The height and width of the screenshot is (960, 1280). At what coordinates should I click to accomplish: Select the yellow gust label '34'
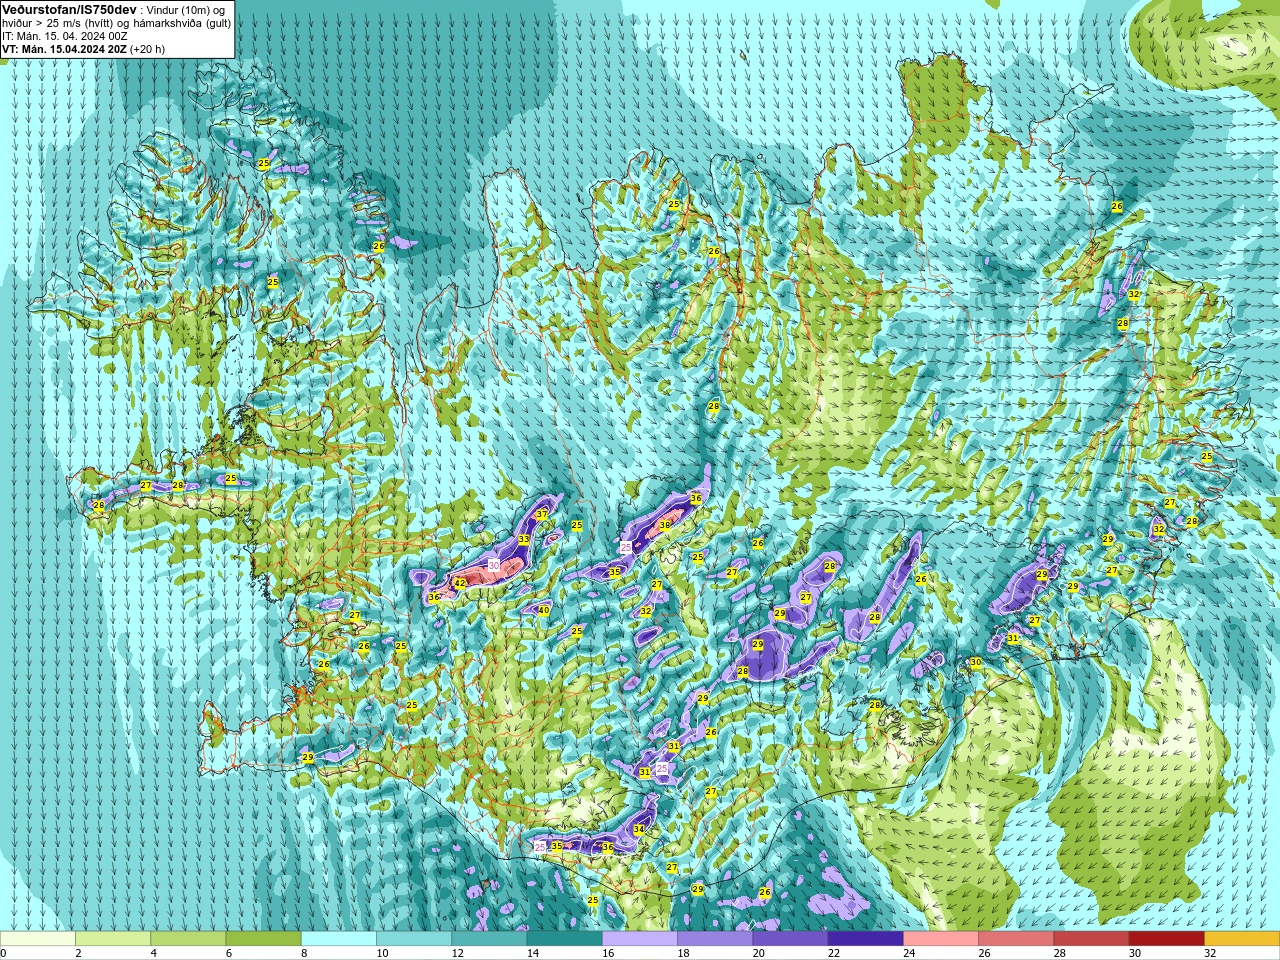point(639,830)
